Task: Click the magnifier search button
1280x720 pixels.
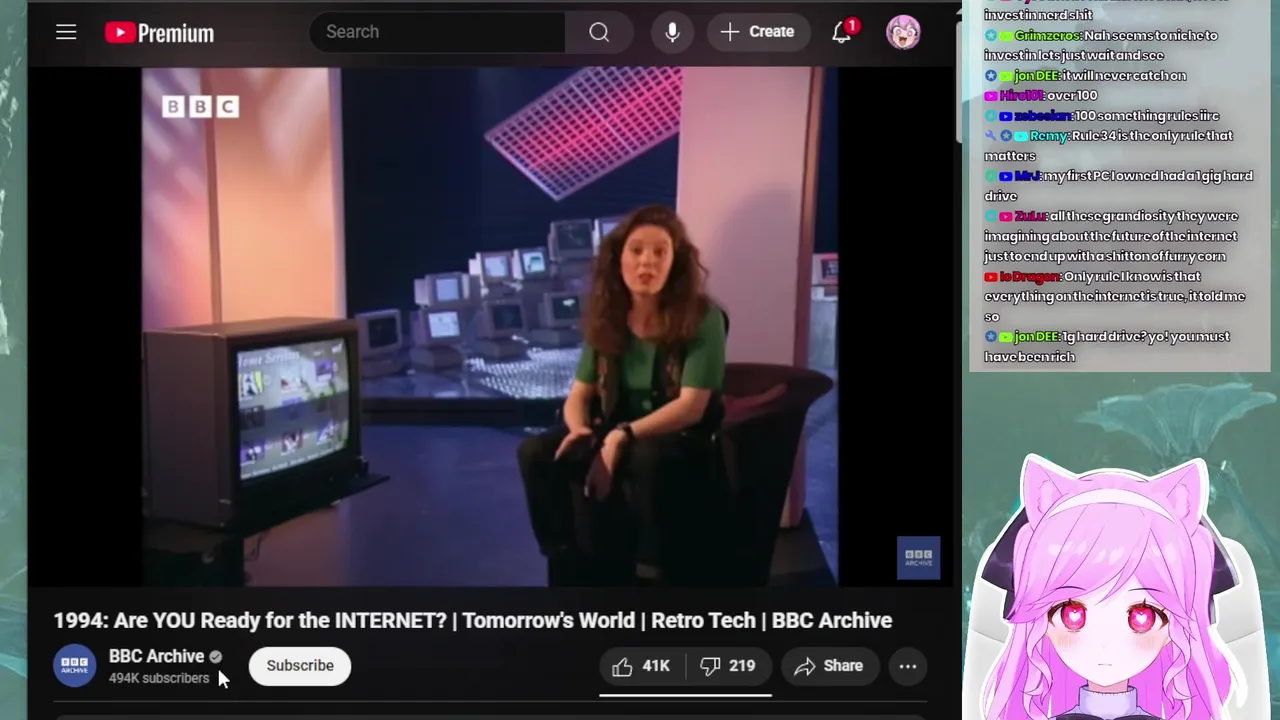Action: pos(599,32)
